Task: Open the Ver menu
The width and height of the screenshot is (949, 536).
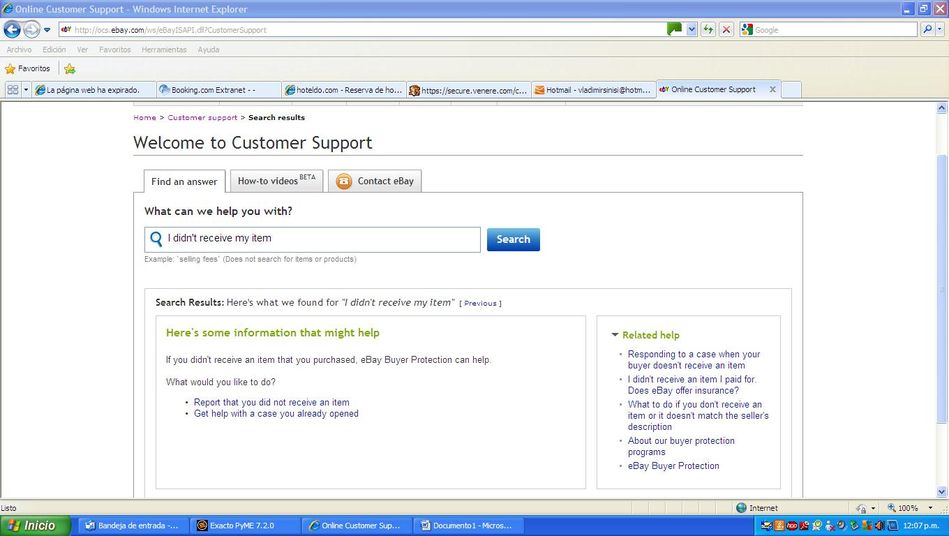Action: (82, 50)
